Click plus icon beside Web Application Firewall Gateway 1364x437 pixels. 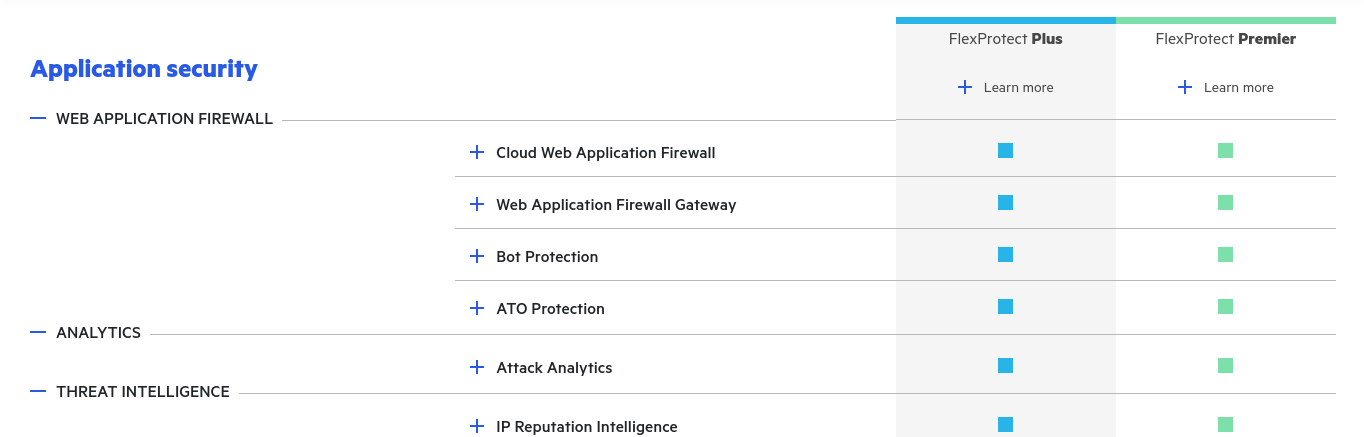tap(477, 204)
